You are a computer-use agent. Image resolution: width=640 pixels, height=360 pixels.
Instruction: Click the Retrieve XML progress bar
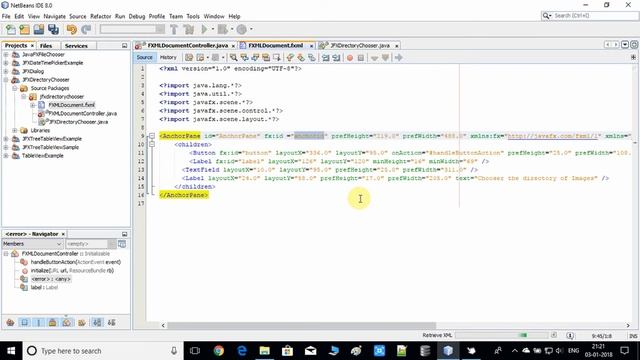coord(502,335)
